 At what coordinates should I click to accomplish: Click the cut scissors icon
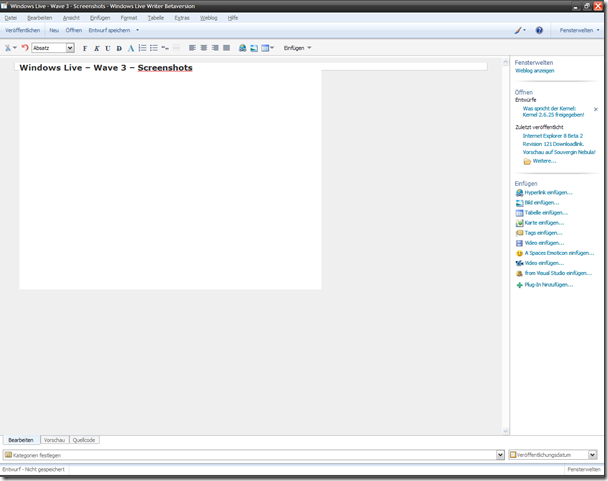point(7,48)
